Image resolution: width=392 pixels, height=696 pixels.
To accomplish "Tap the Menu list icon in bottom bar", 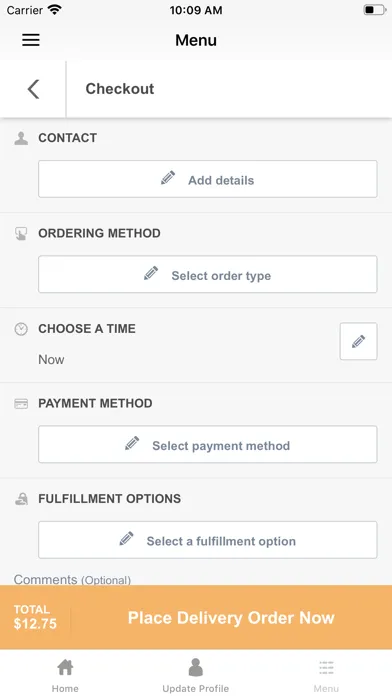I will [326, 667].
